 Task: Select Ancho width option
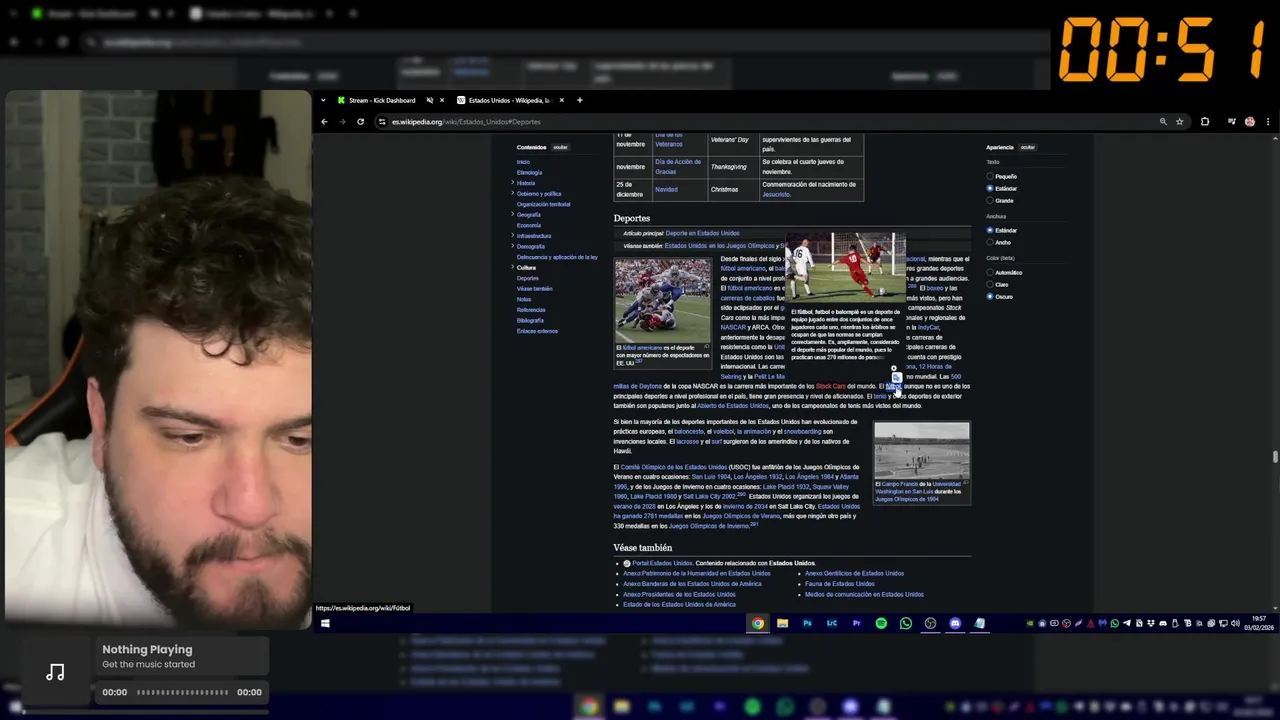990,242
